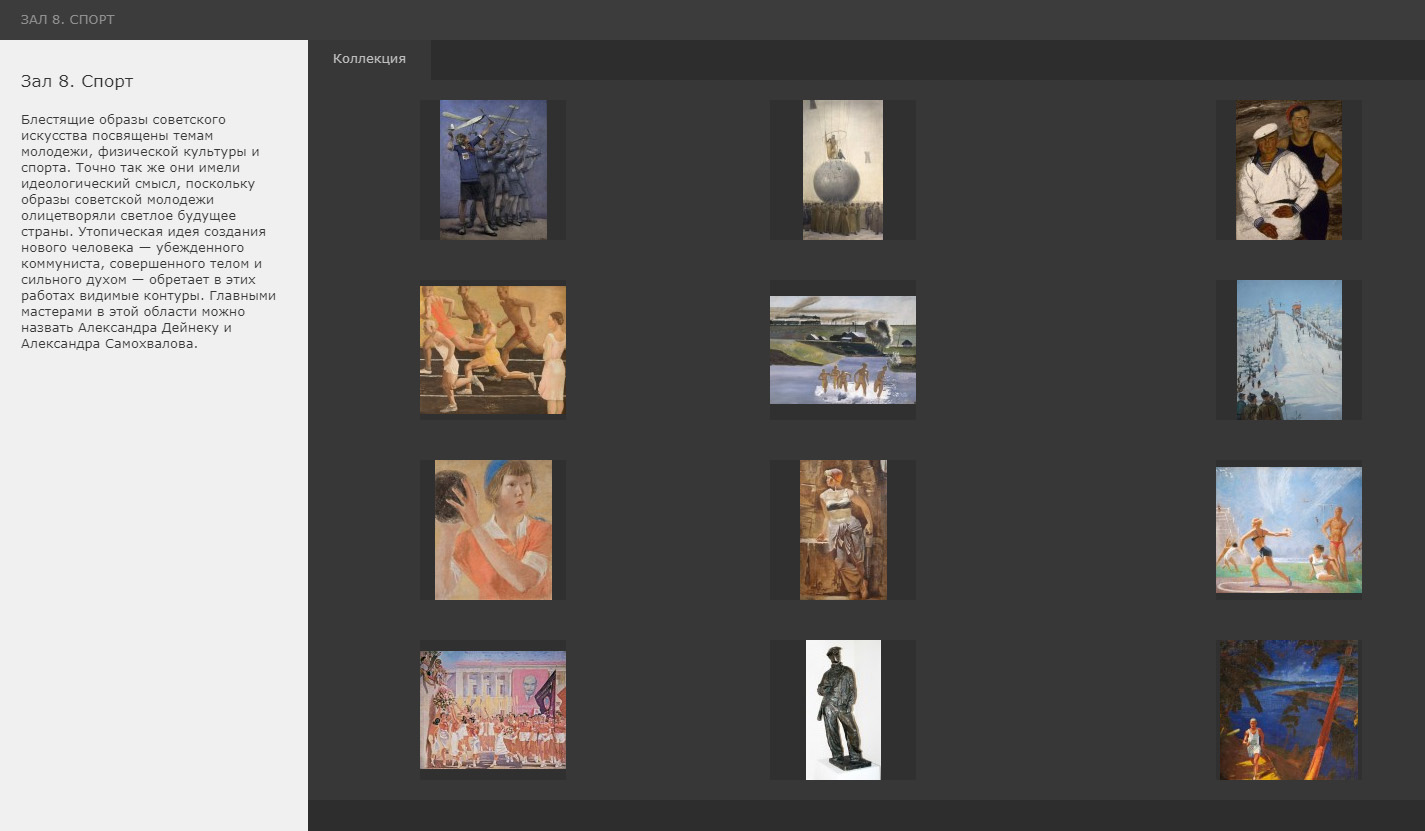
Task: Open the discus throwers painting thumbnail
Action: pos(1288,529)
